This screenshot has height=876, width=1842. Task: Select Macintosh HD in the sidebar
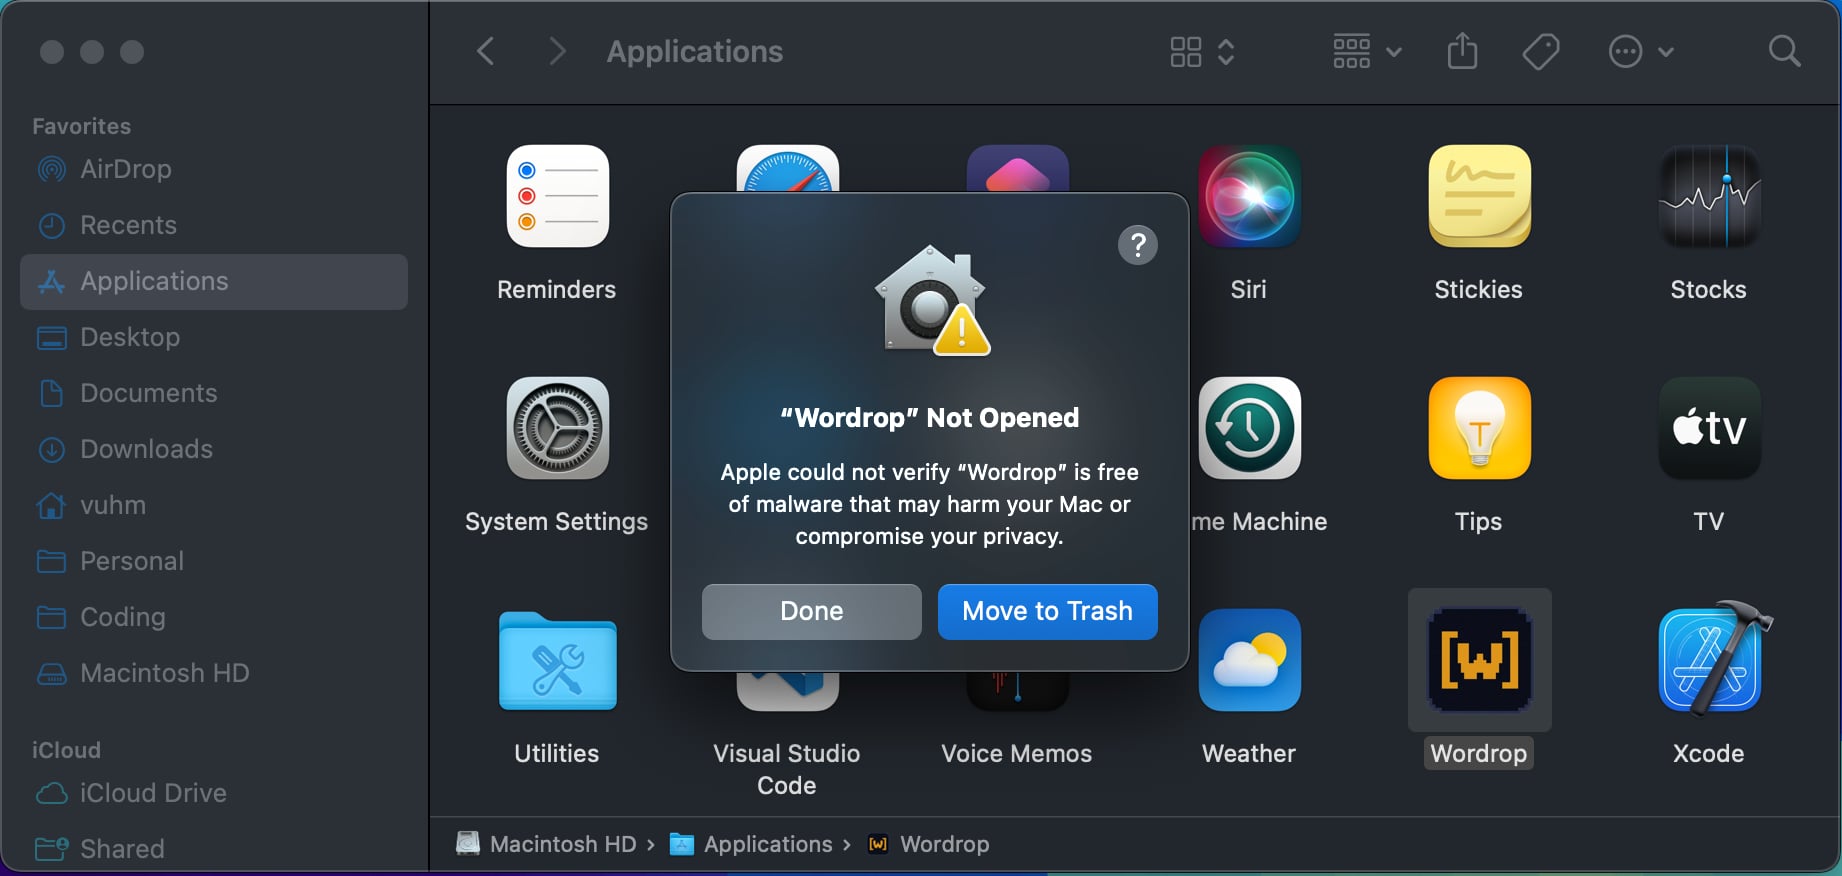click(214, 673)
